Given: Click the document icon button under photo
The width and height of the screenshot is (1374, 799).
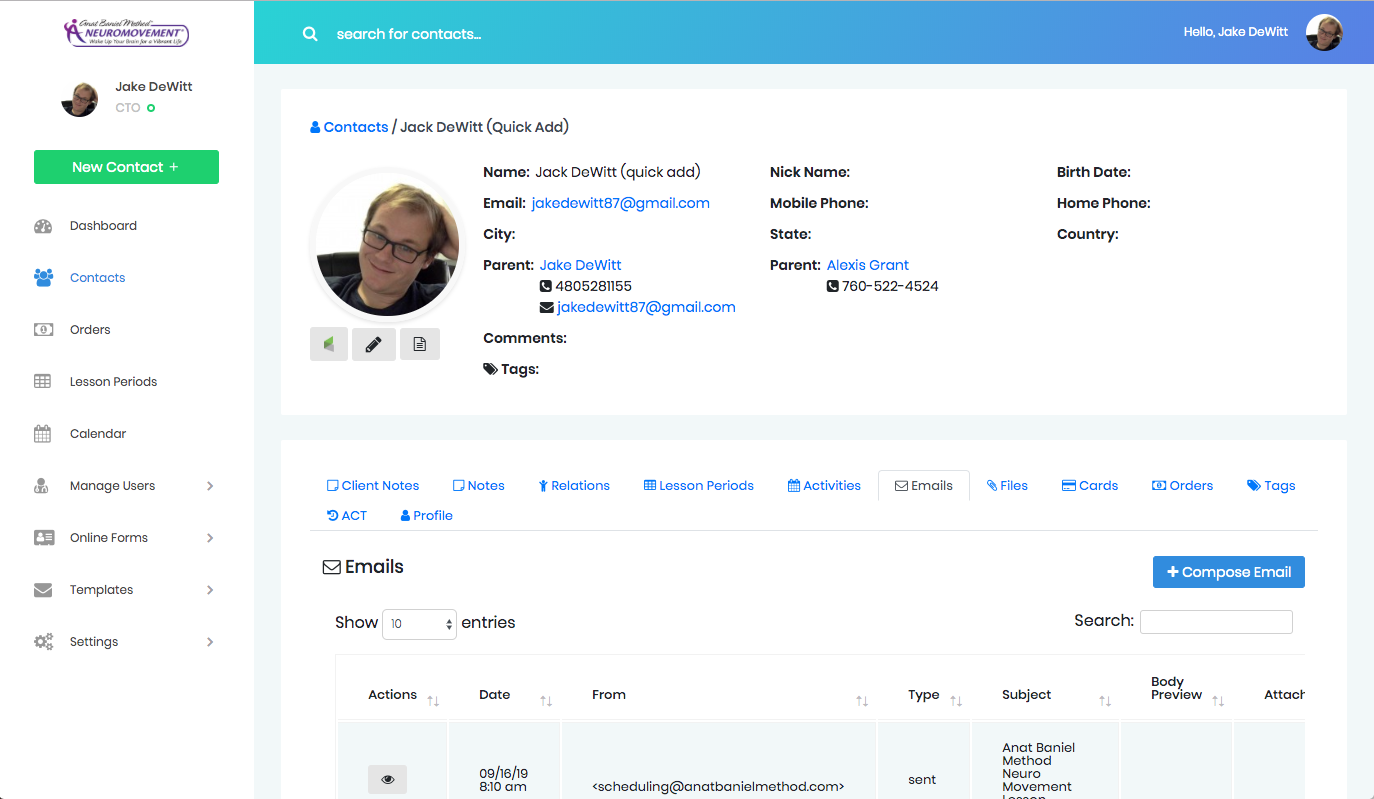Looking at the screenshot, I should [x=420, y=344].
